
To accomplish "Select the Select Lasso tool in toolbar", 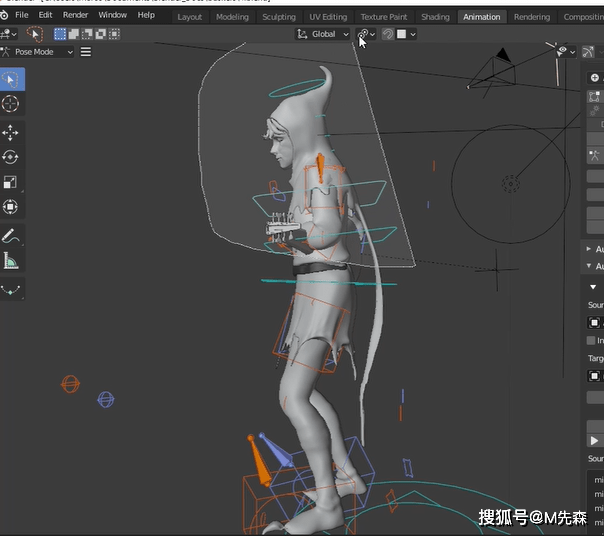I will point(11,79).
